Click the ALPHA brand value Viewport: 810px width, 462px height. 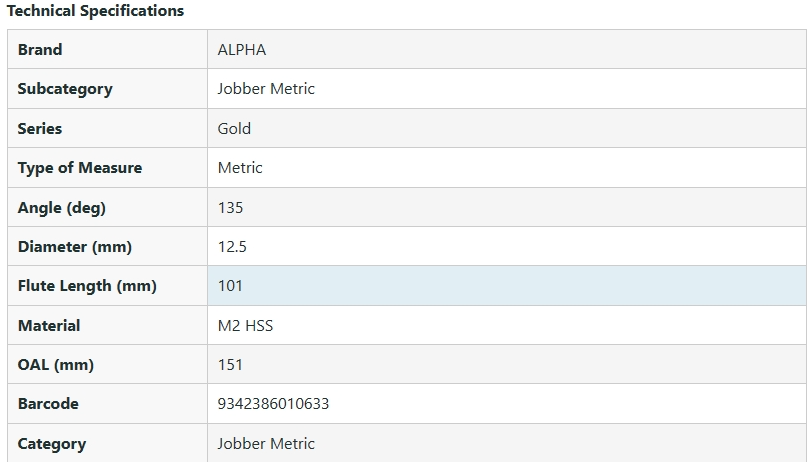(242, 50)
